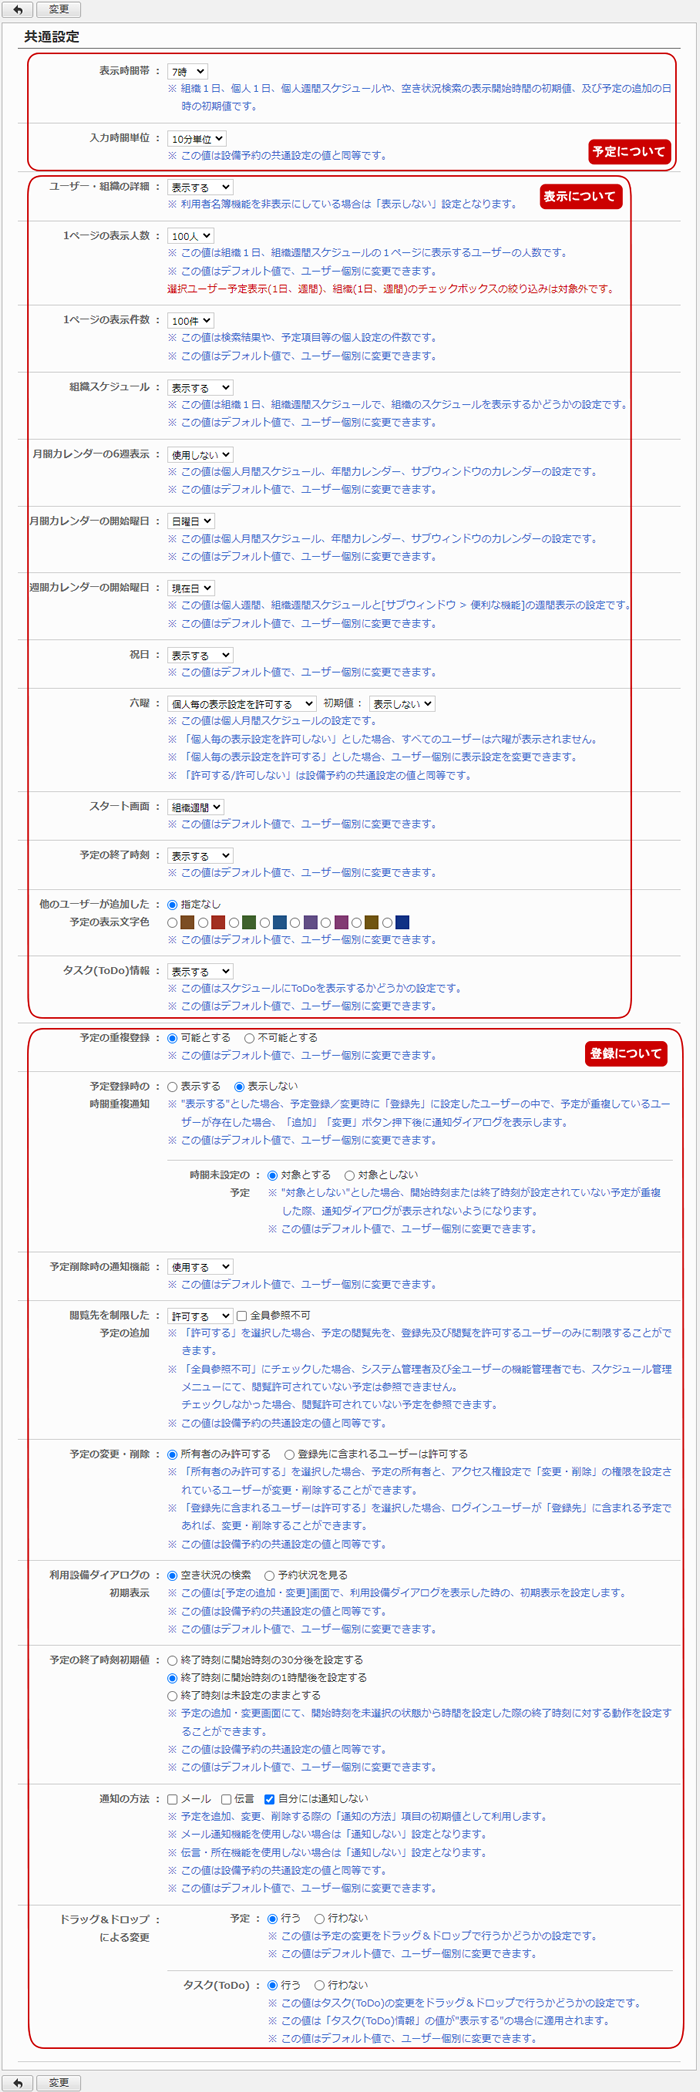Image resolution: width=700 pixels, height=2092 pixels.
Task: Open the 六曜 初期値 dropdown showing 表示しない
Action: click(x=402, y=704)
